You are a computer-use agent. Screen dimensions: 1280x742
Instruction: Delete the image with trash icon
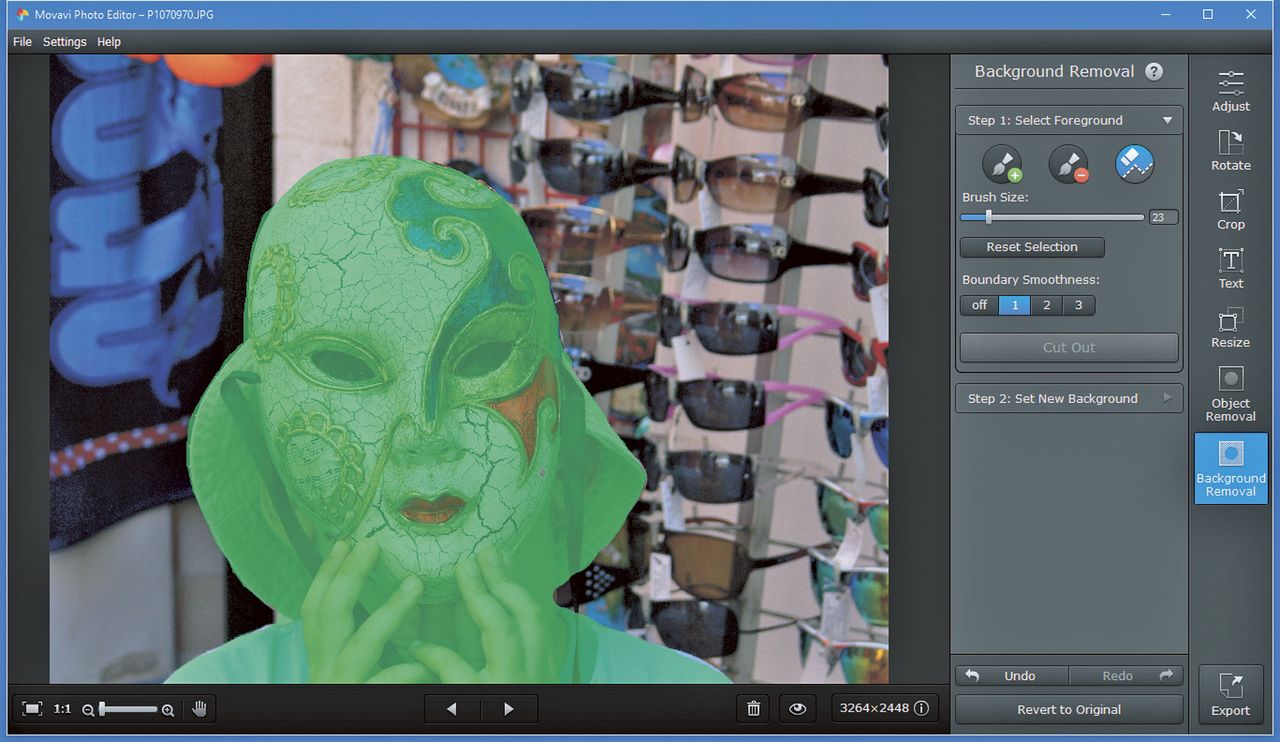(x=754, y=709)
